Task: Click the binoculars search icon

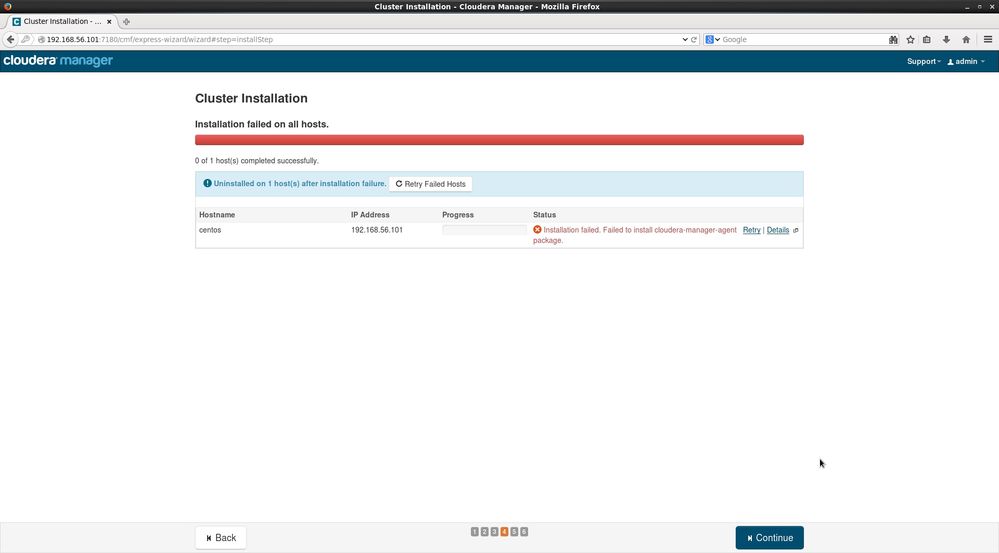Action: pos(893,40)
